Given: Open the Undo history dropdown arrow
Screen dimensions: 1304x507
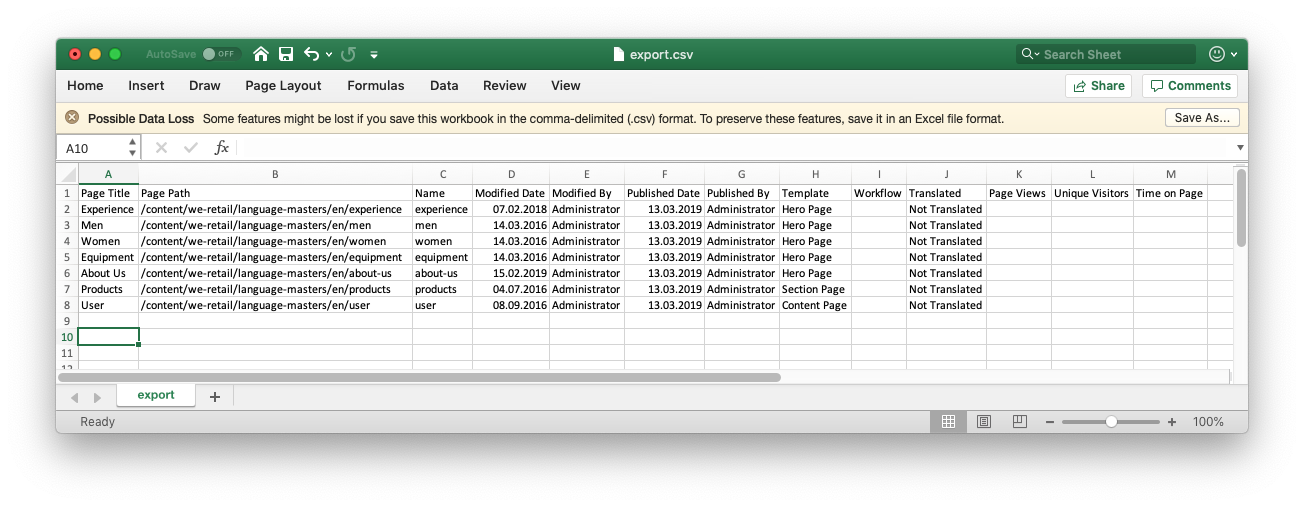Looking at the screenshot, I should point(329,55).
